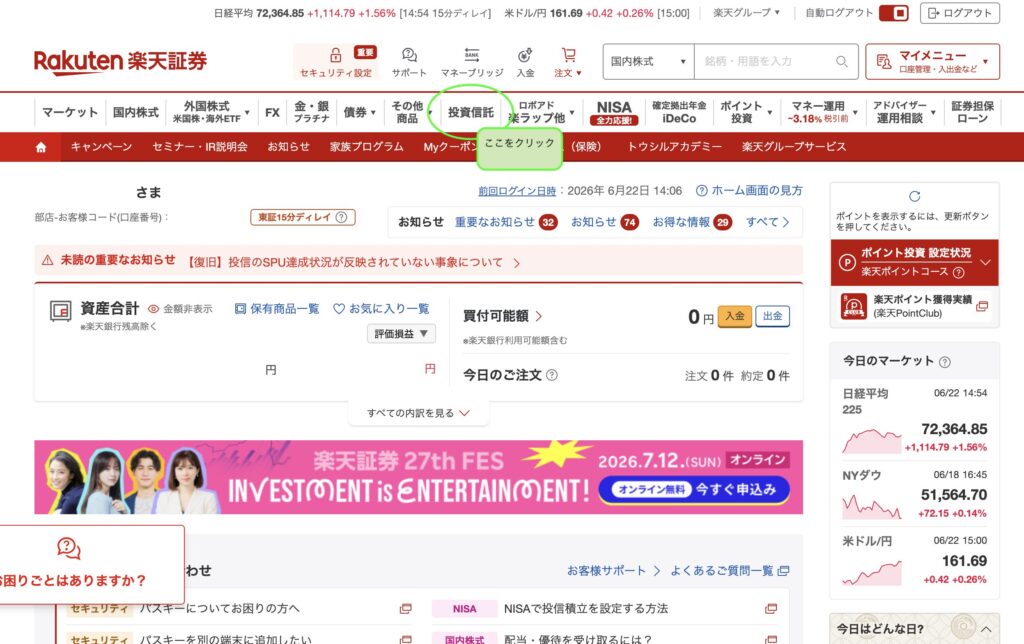Click help icon beside 今日のマーケット

tap(944, 362)
